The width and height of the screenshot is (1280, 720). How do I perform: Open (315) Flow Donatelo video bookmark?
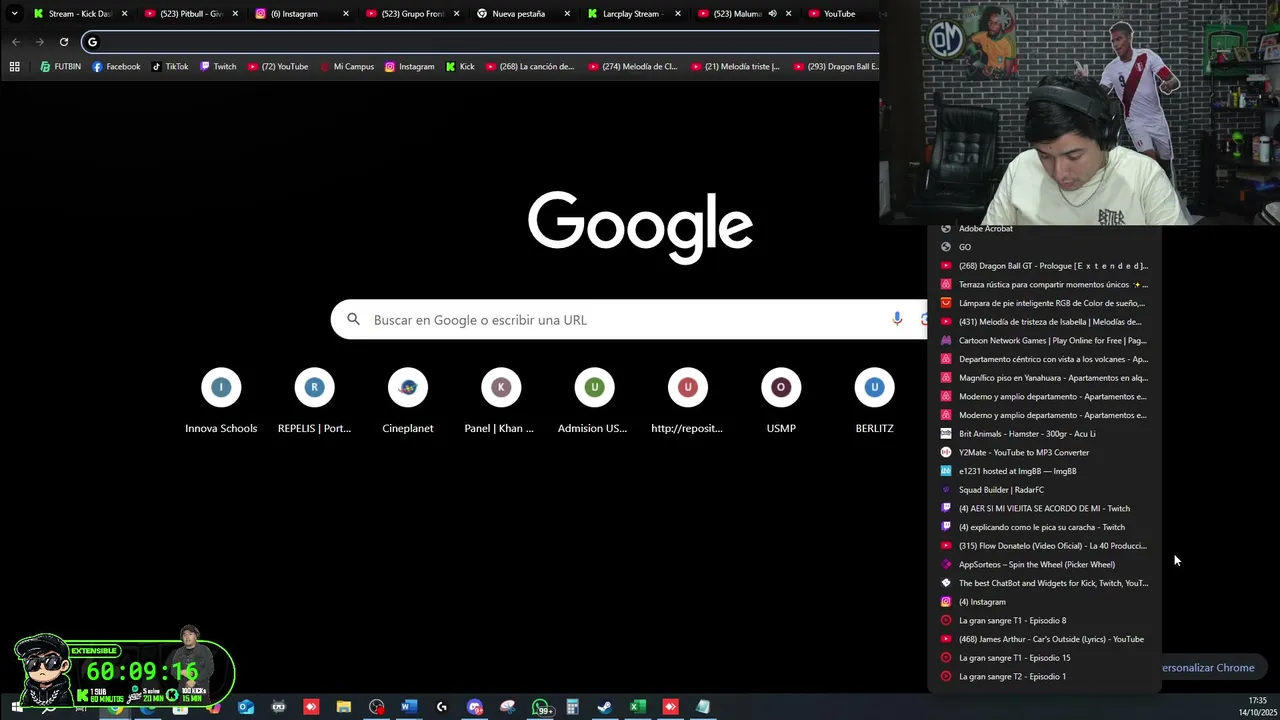tap(1045, 546)
